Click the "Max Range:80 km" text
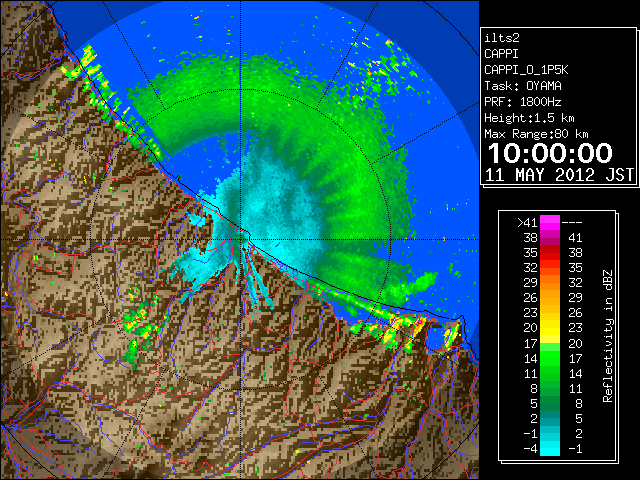This screenshot has width=640, height=480. click(x=536, y=134)
